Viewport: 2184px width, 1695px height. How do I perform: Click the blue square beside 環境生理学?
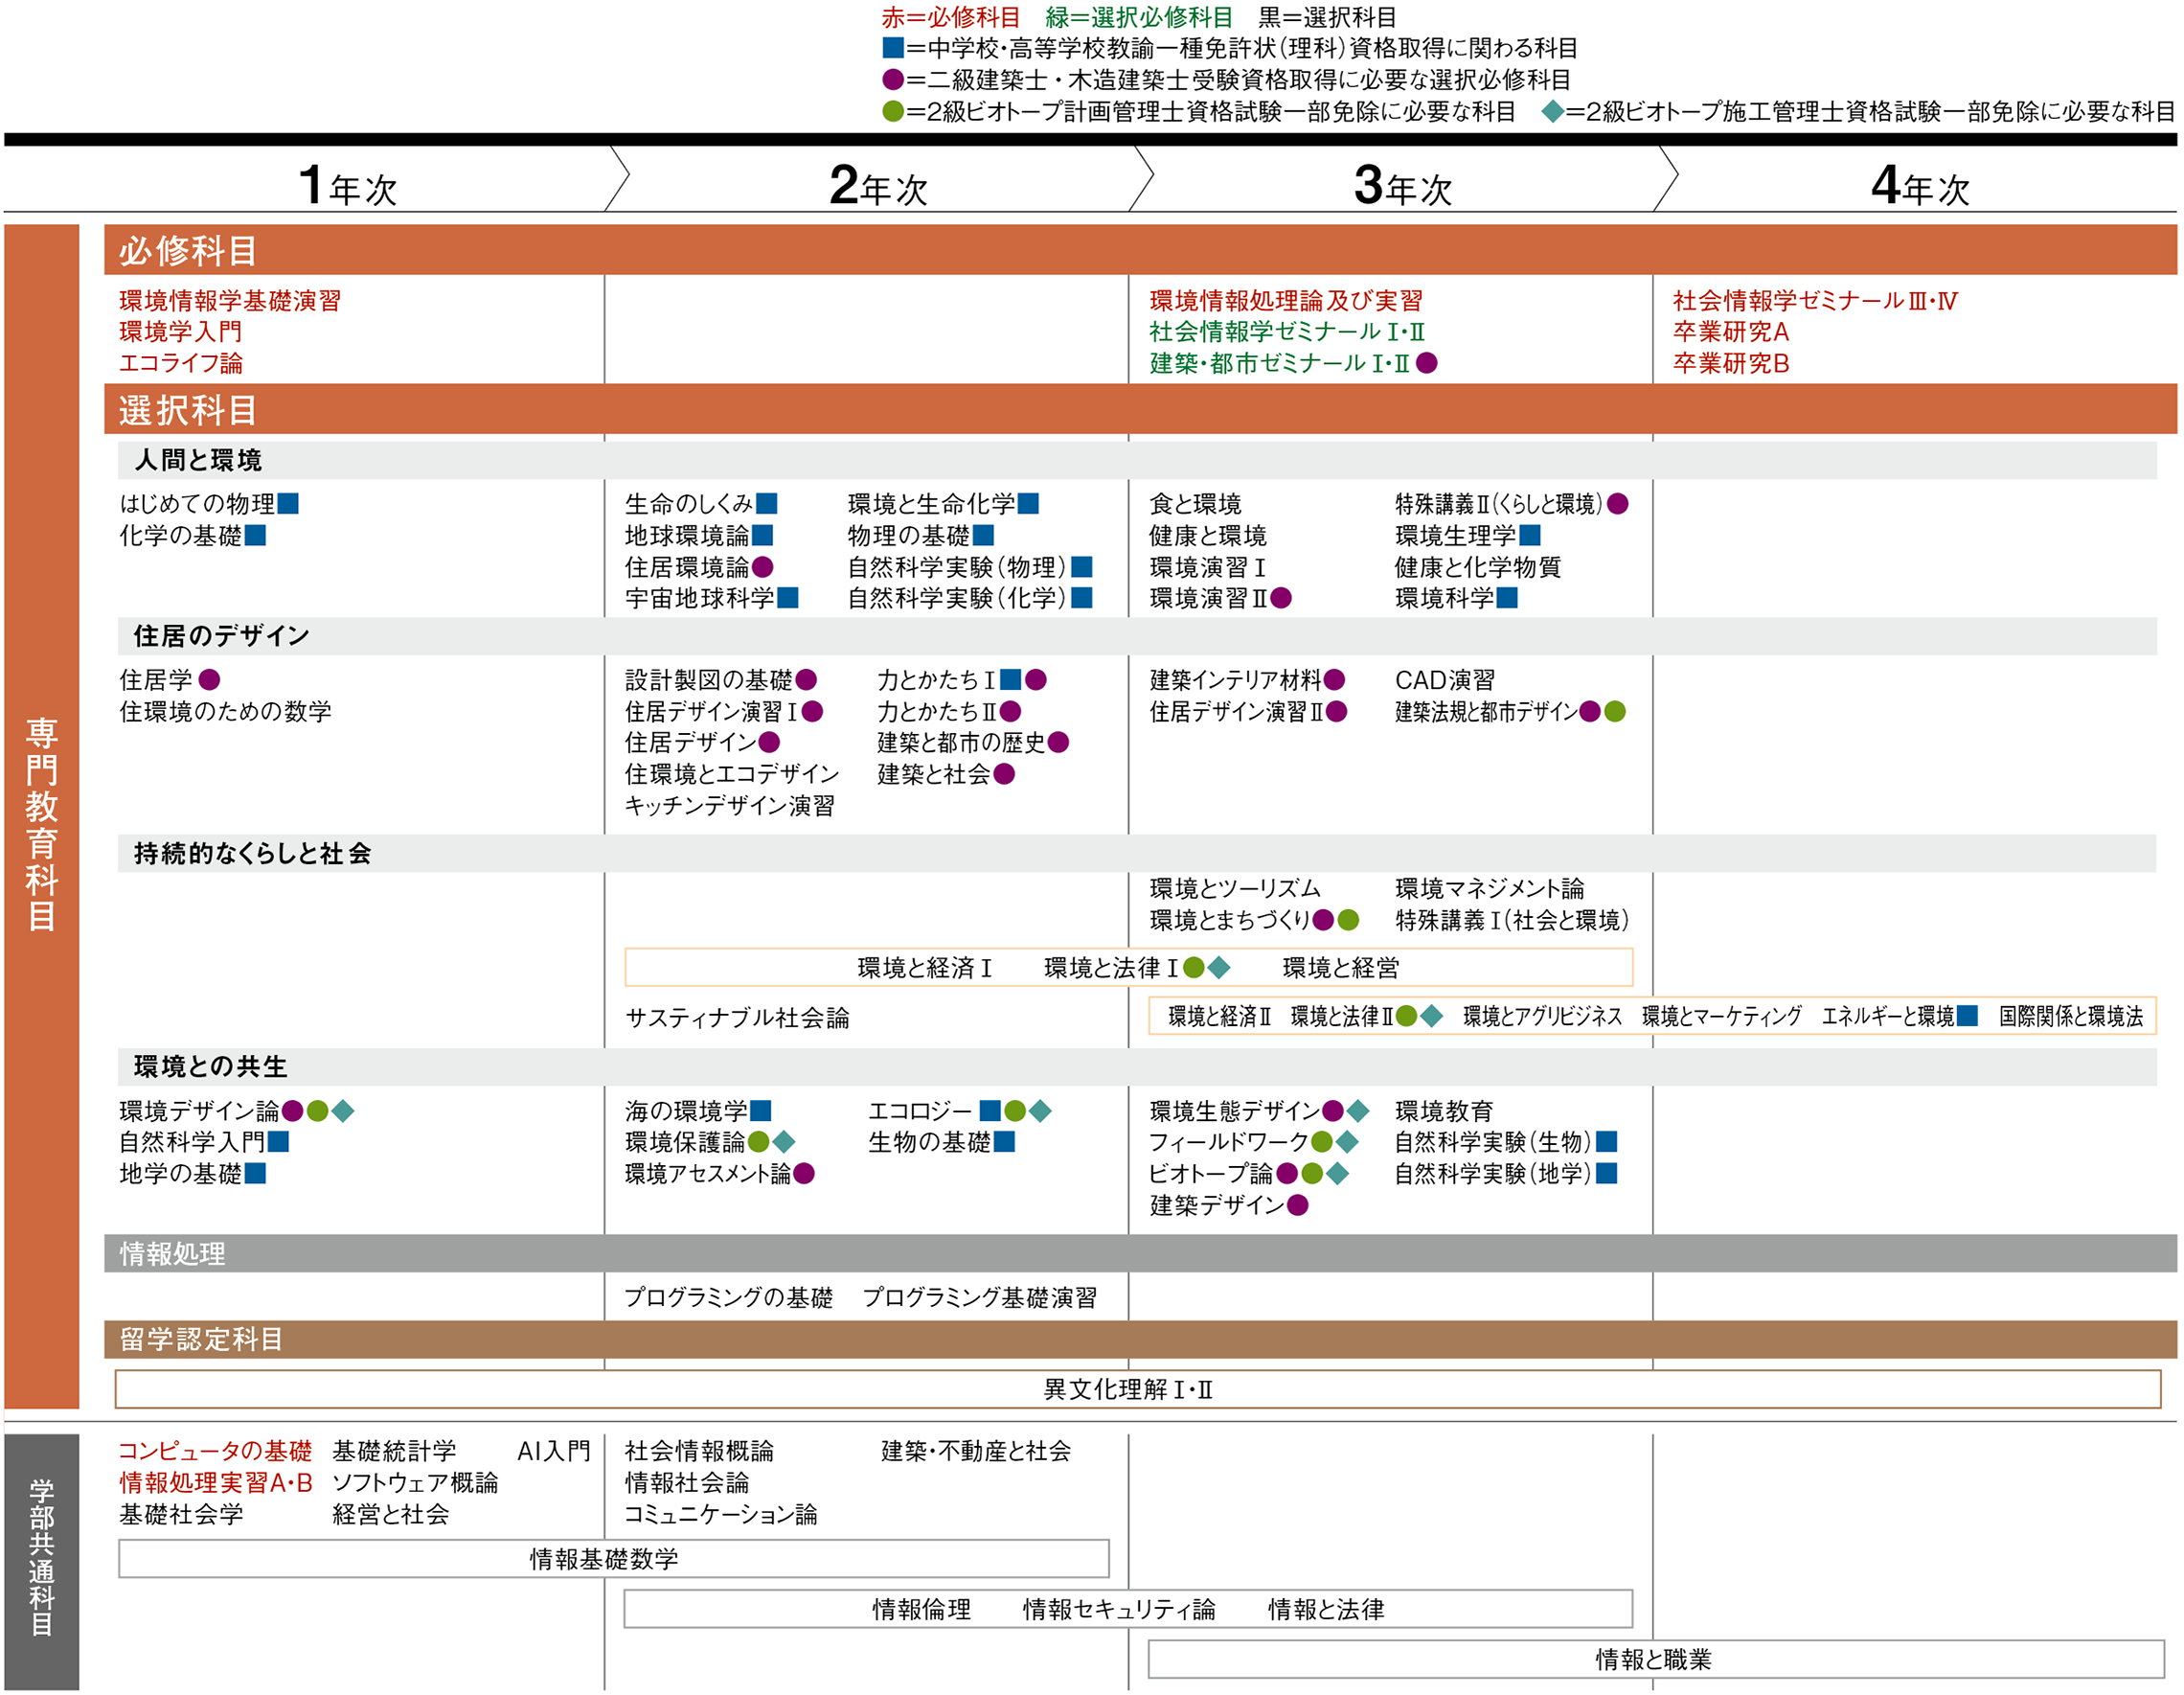coord(1530,535)
